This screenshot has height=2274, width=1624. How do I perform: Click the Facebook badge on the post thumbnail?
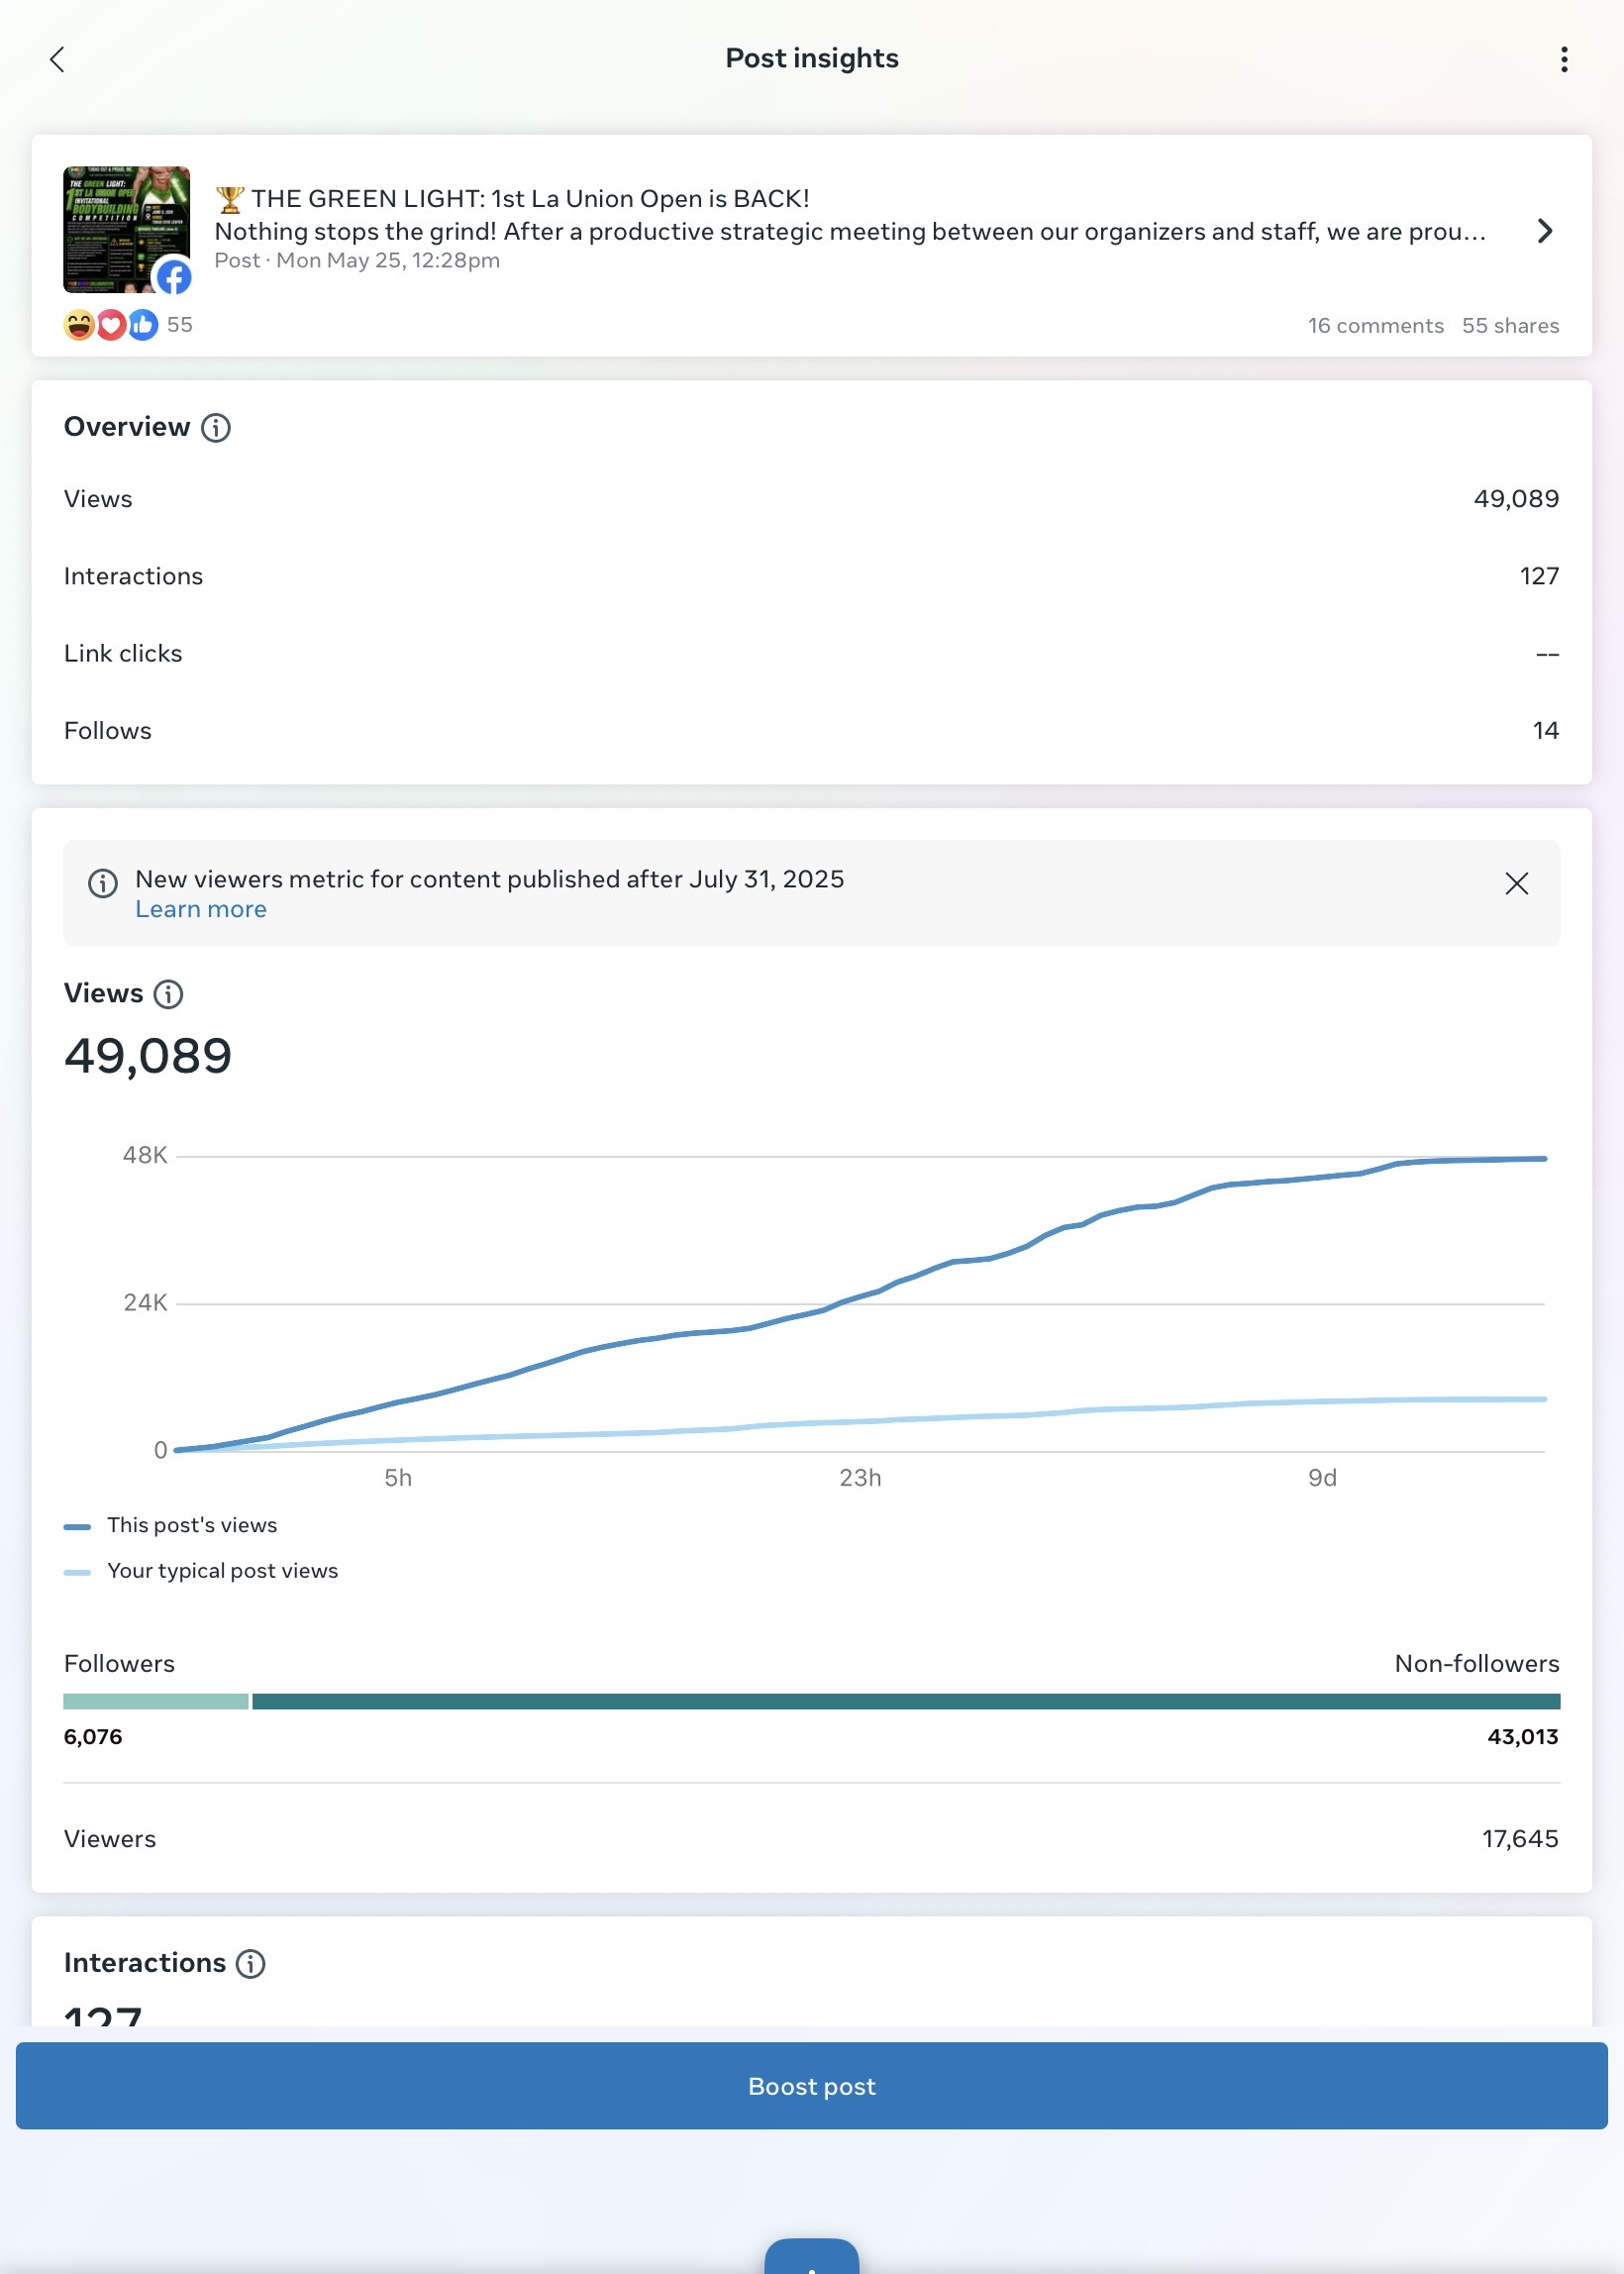(x=174, y=277)
